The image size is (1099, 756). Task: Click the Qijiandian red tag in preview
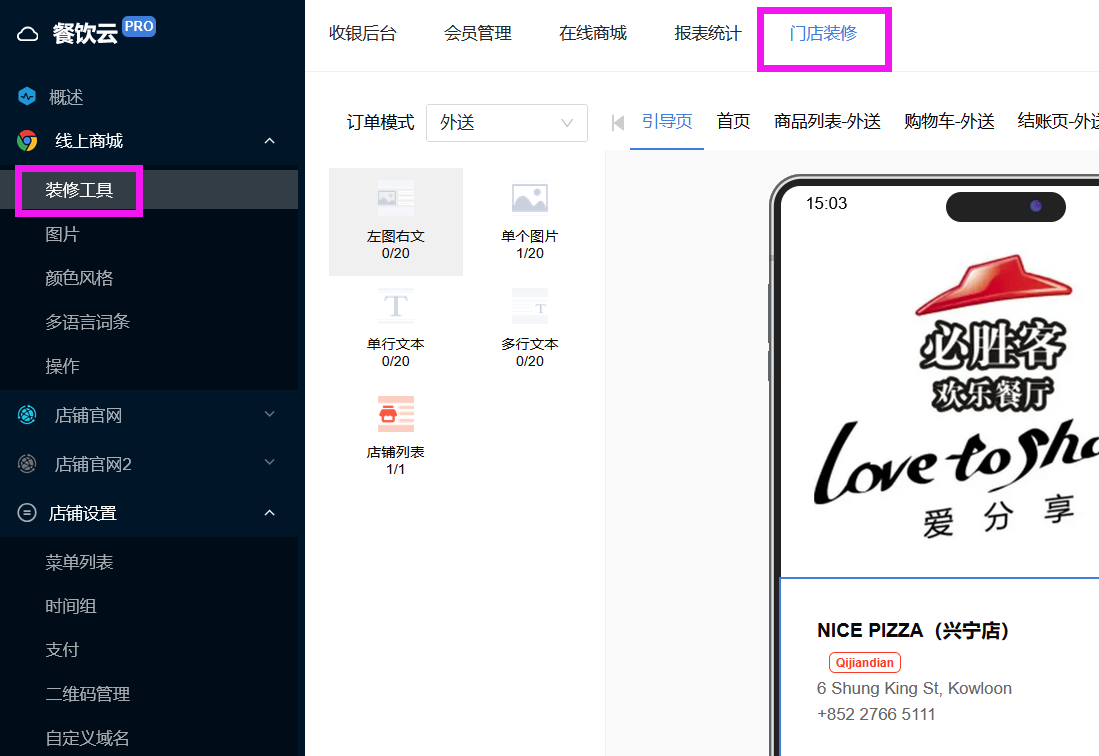click(864, 662)
